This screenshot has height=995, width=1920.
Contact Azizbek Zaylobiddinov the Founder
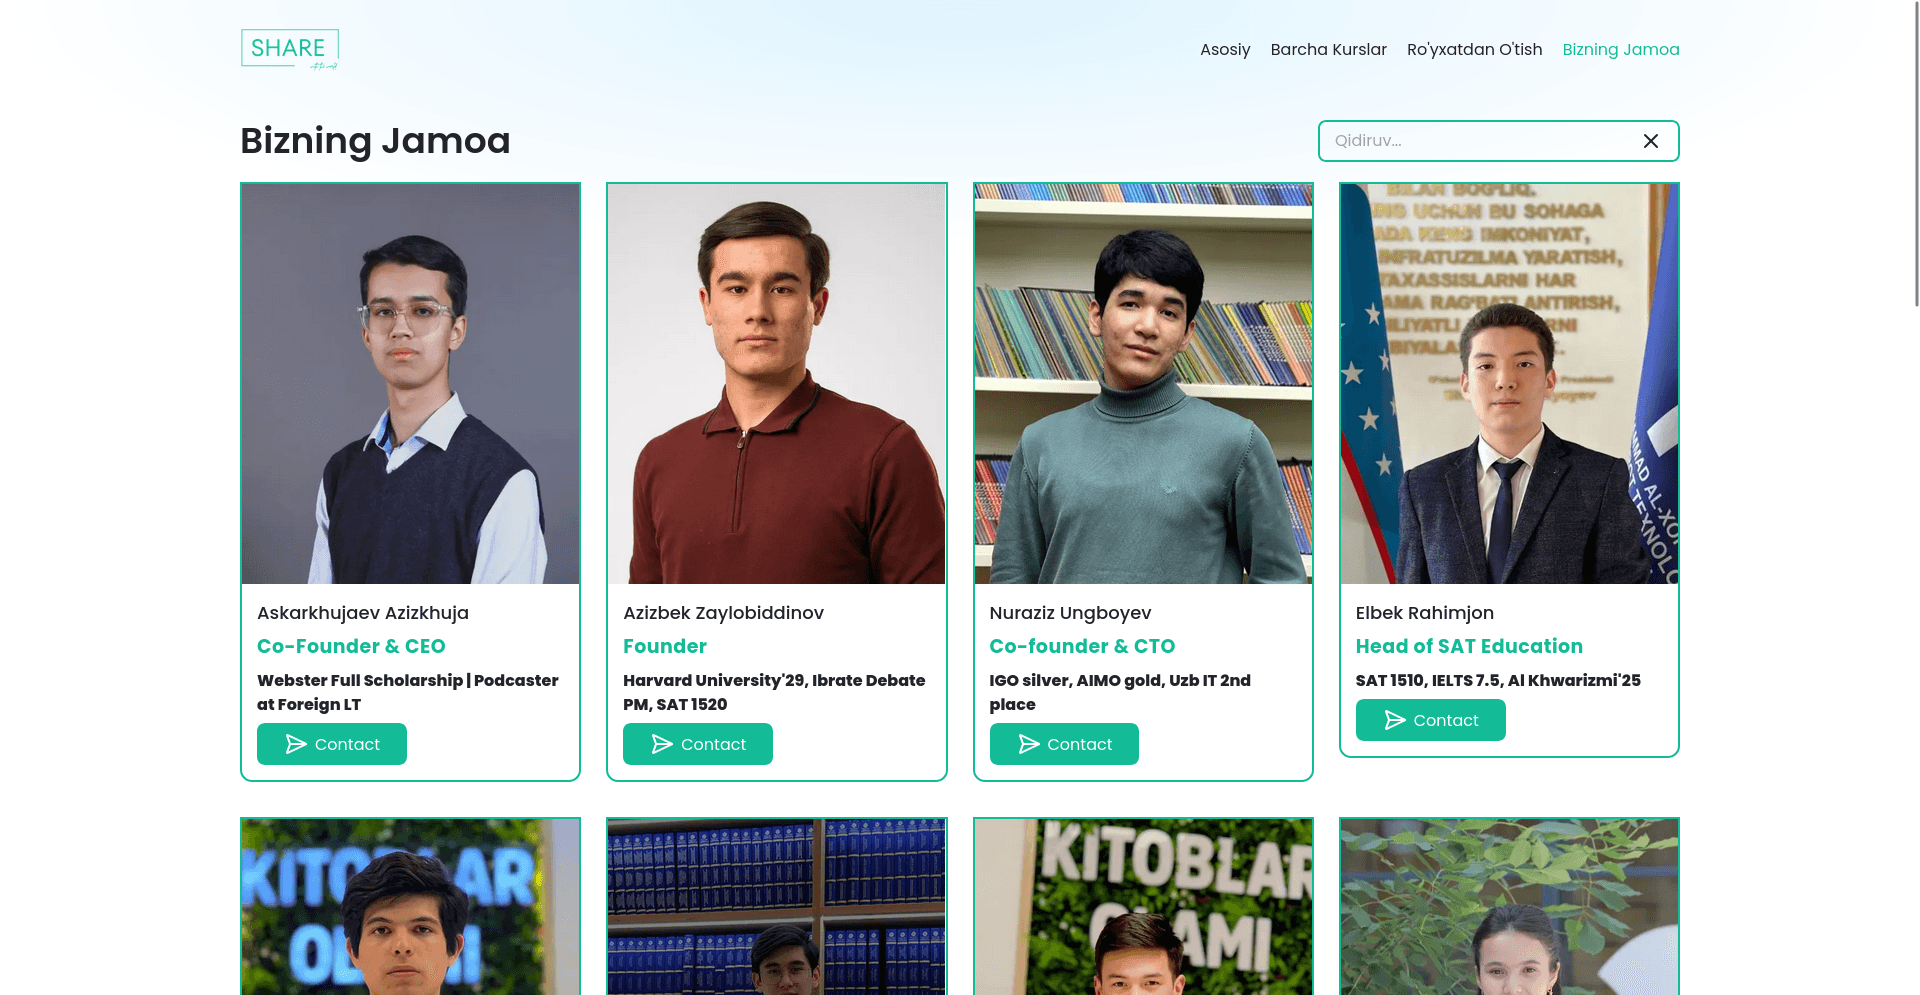(x=698, y=744)
